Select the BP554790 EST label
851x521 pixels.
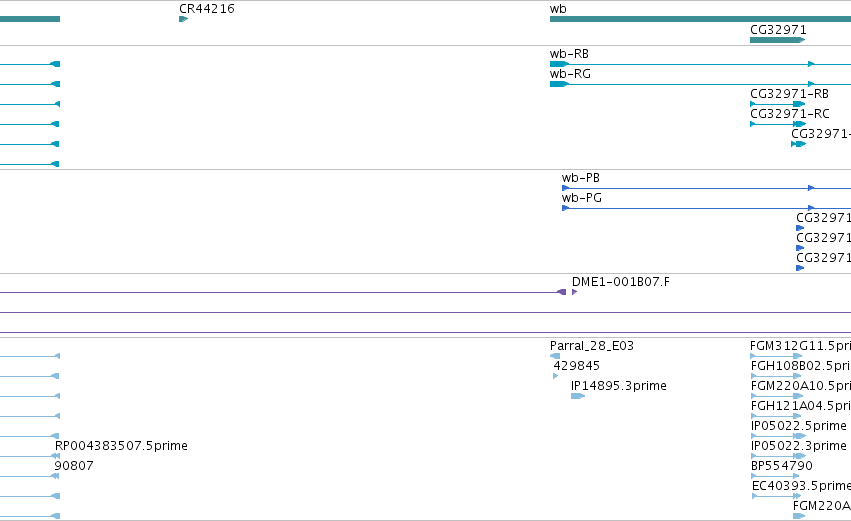tap(782, 466)
